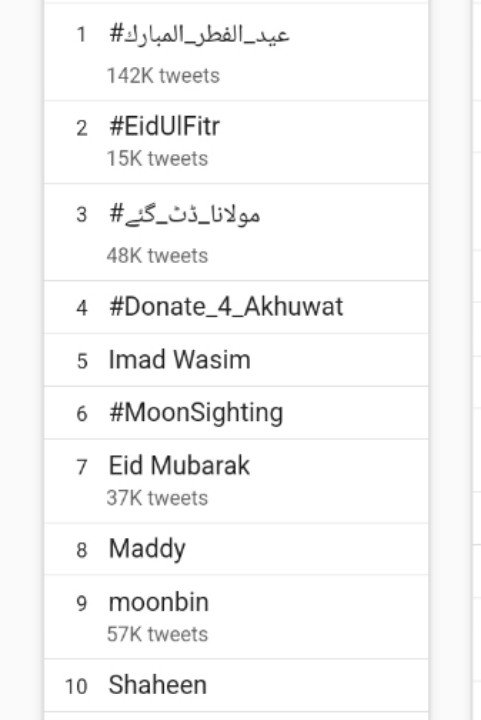Select the moonbin trending topic

(x=158, y=602)
